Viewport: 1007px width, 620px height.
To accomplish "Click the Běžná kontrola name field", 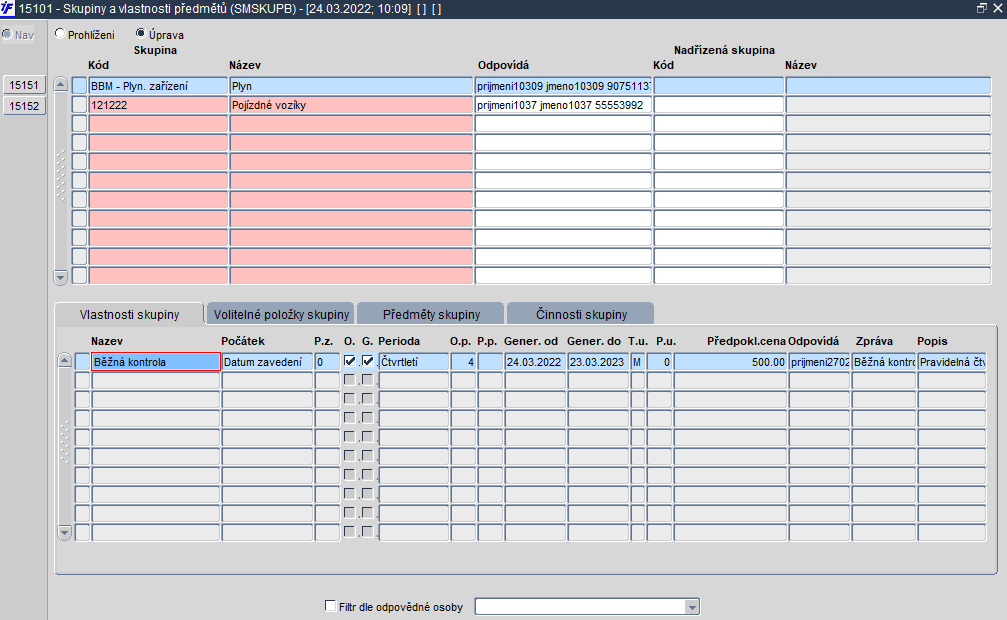I will [x=156, y=362].
